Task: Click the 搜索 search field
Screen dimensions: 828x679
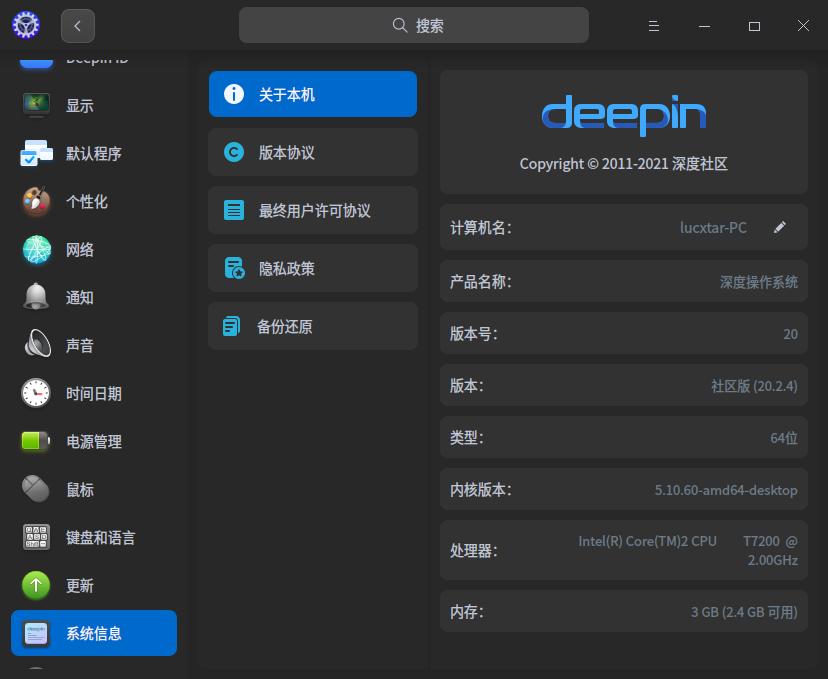Action: point(413,25)
